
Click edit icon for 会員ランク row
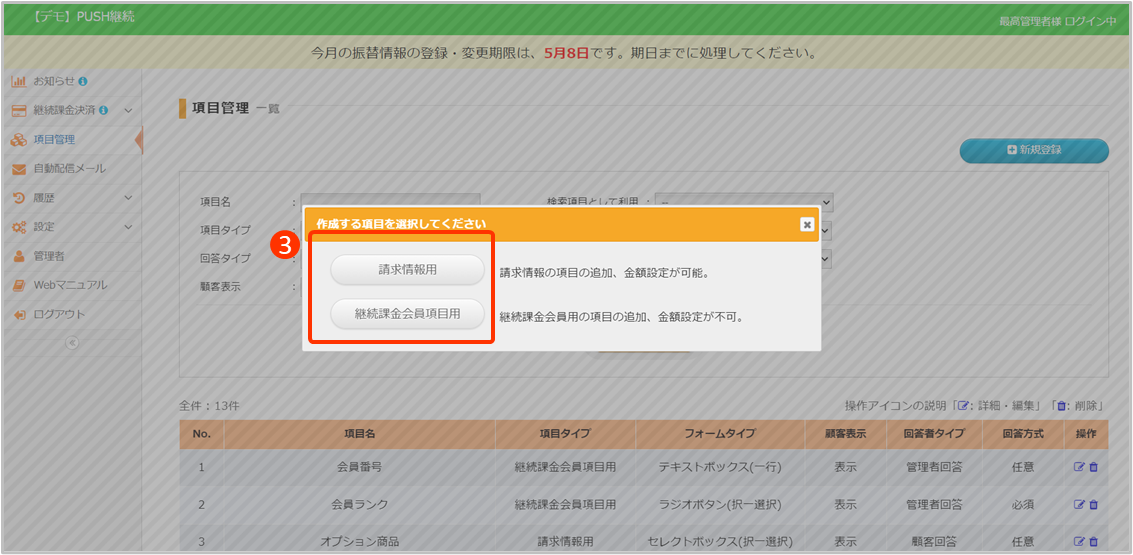pyautogui.click(x=1079, y=504)
